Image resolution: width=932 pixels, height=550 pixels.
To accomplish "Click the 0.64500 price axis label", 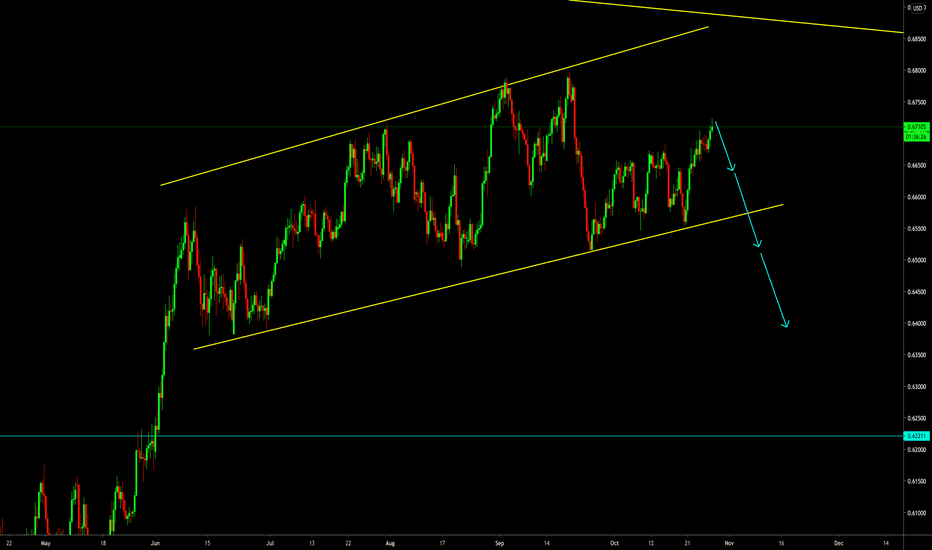I will click(917, 292).
